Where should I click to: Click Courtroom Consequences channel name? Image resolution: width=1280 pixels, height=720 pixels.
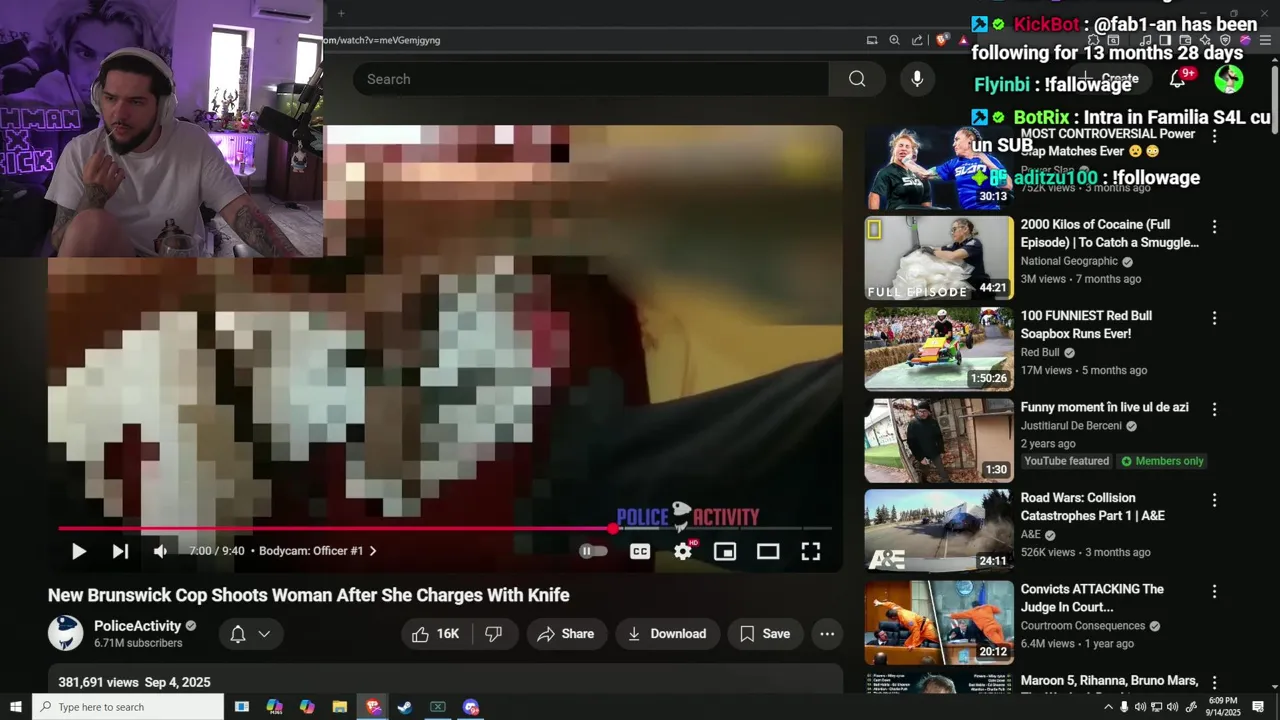coord(1083,626)
